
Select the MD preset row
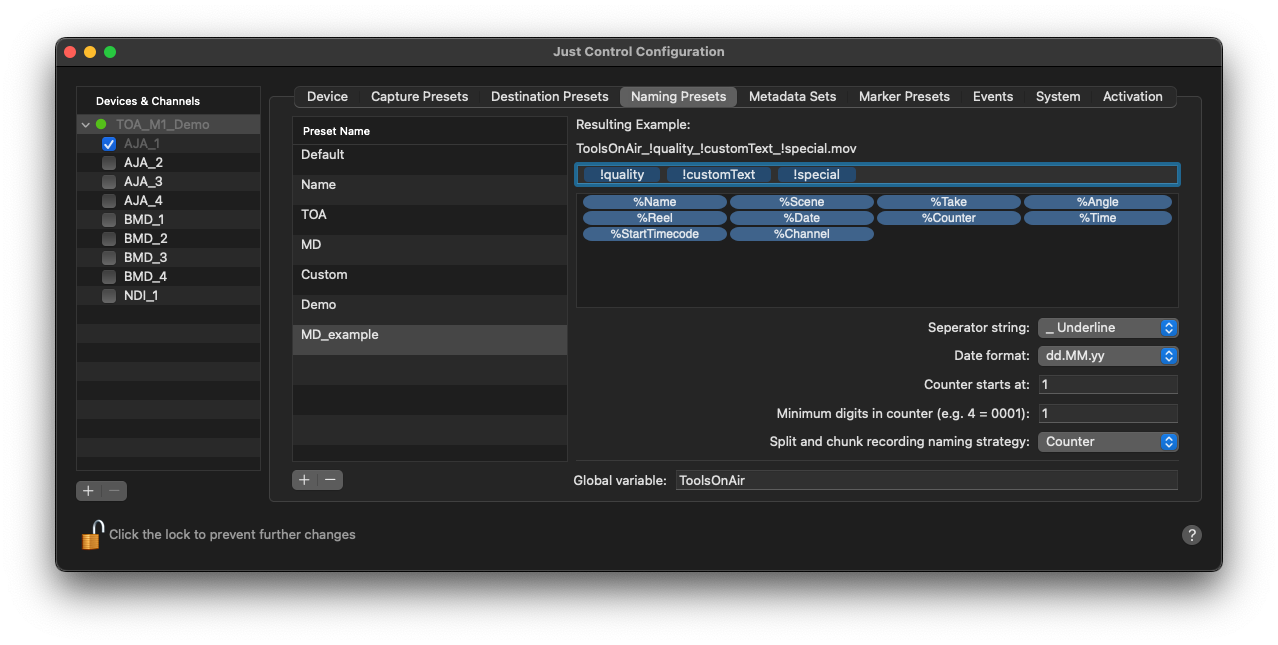coord(430,250)
